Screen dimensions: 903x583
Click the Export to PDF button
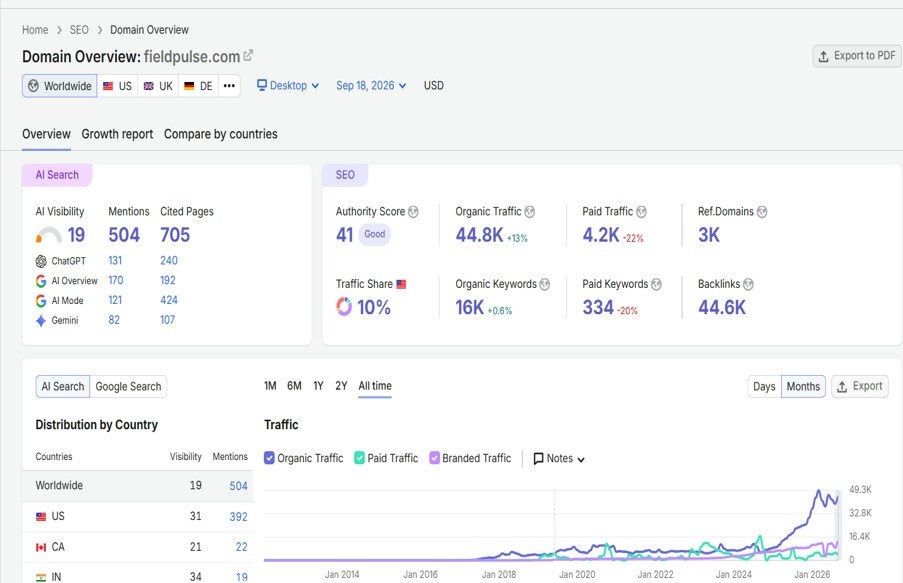tap(858, 56)
